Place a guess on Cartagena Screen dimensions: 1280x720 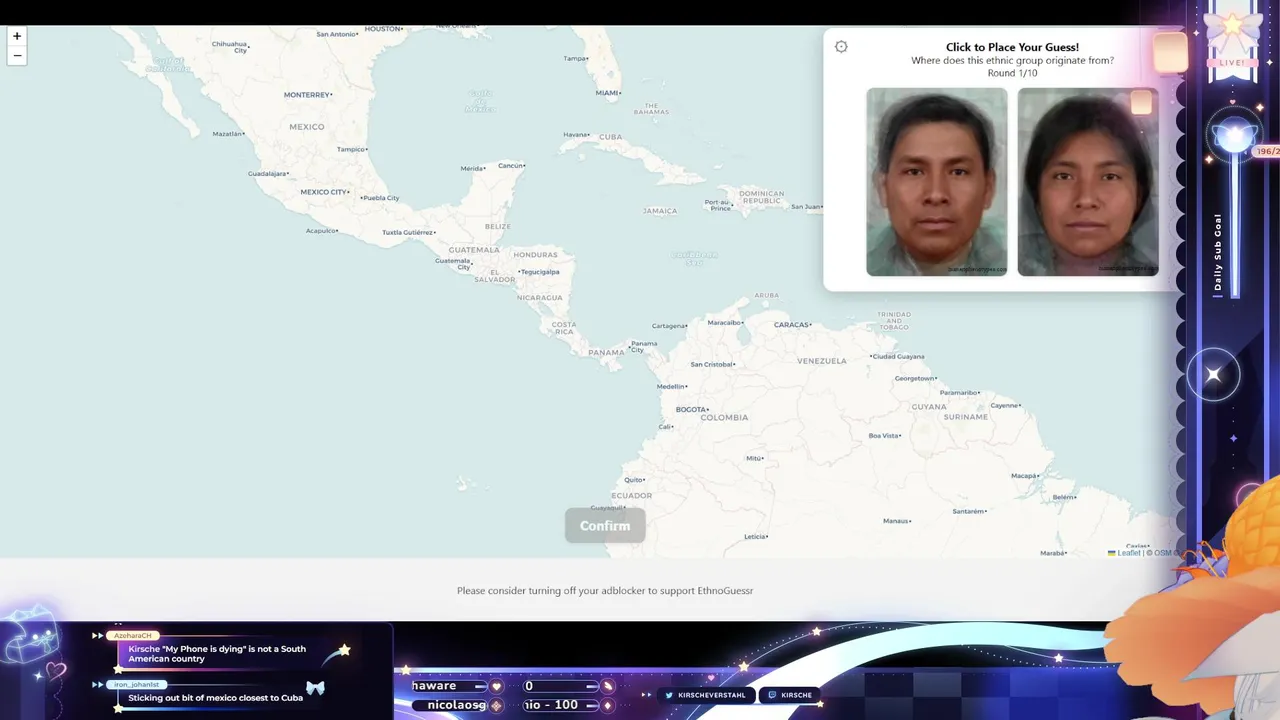point(670,326)
